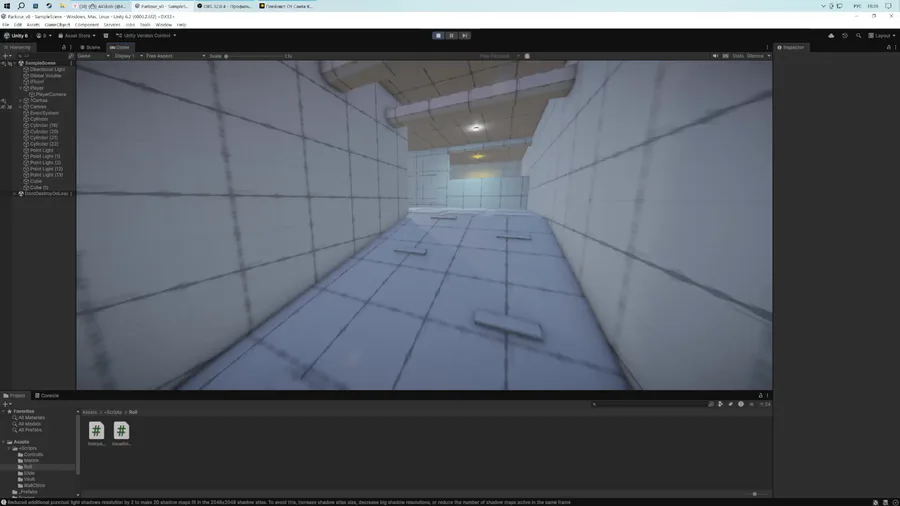Open the Edit menu
The image size is (900, 506).
coord(18,25)
